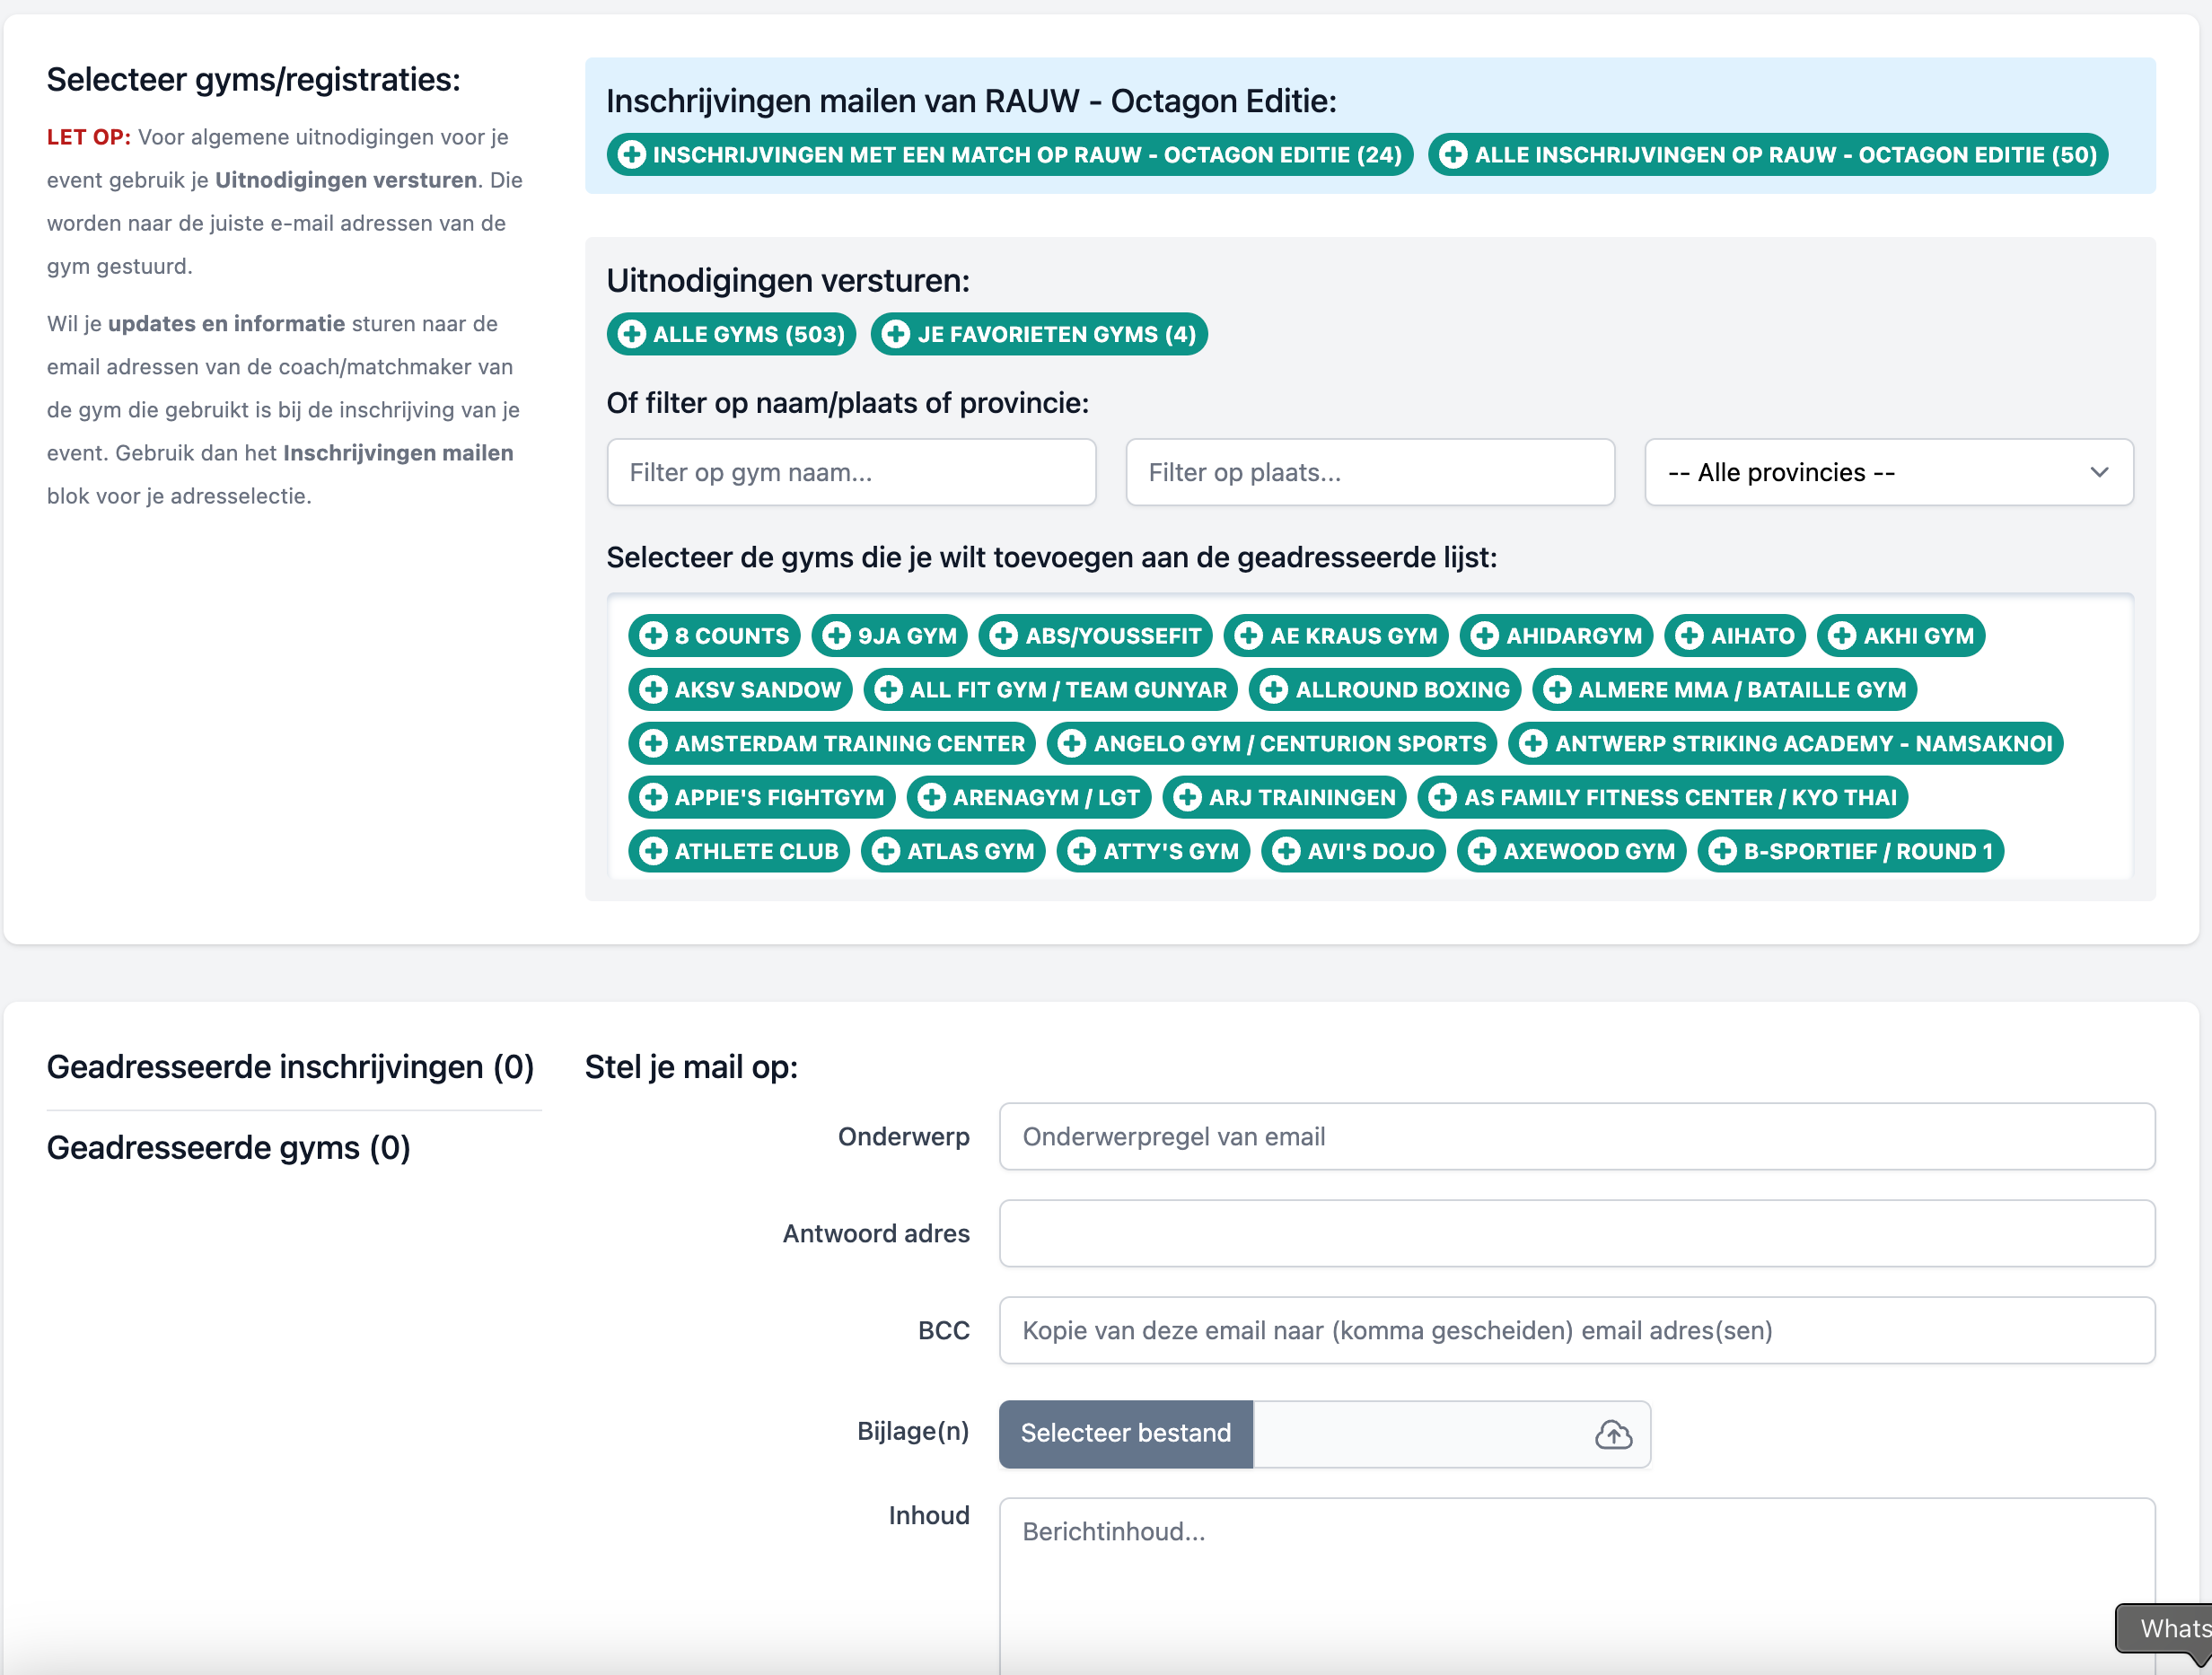Click plus icon on Angelo Gym / Centurion Sports
The height and width of the screenshot is (1675, 2212).
click(x=1072, y=744)
